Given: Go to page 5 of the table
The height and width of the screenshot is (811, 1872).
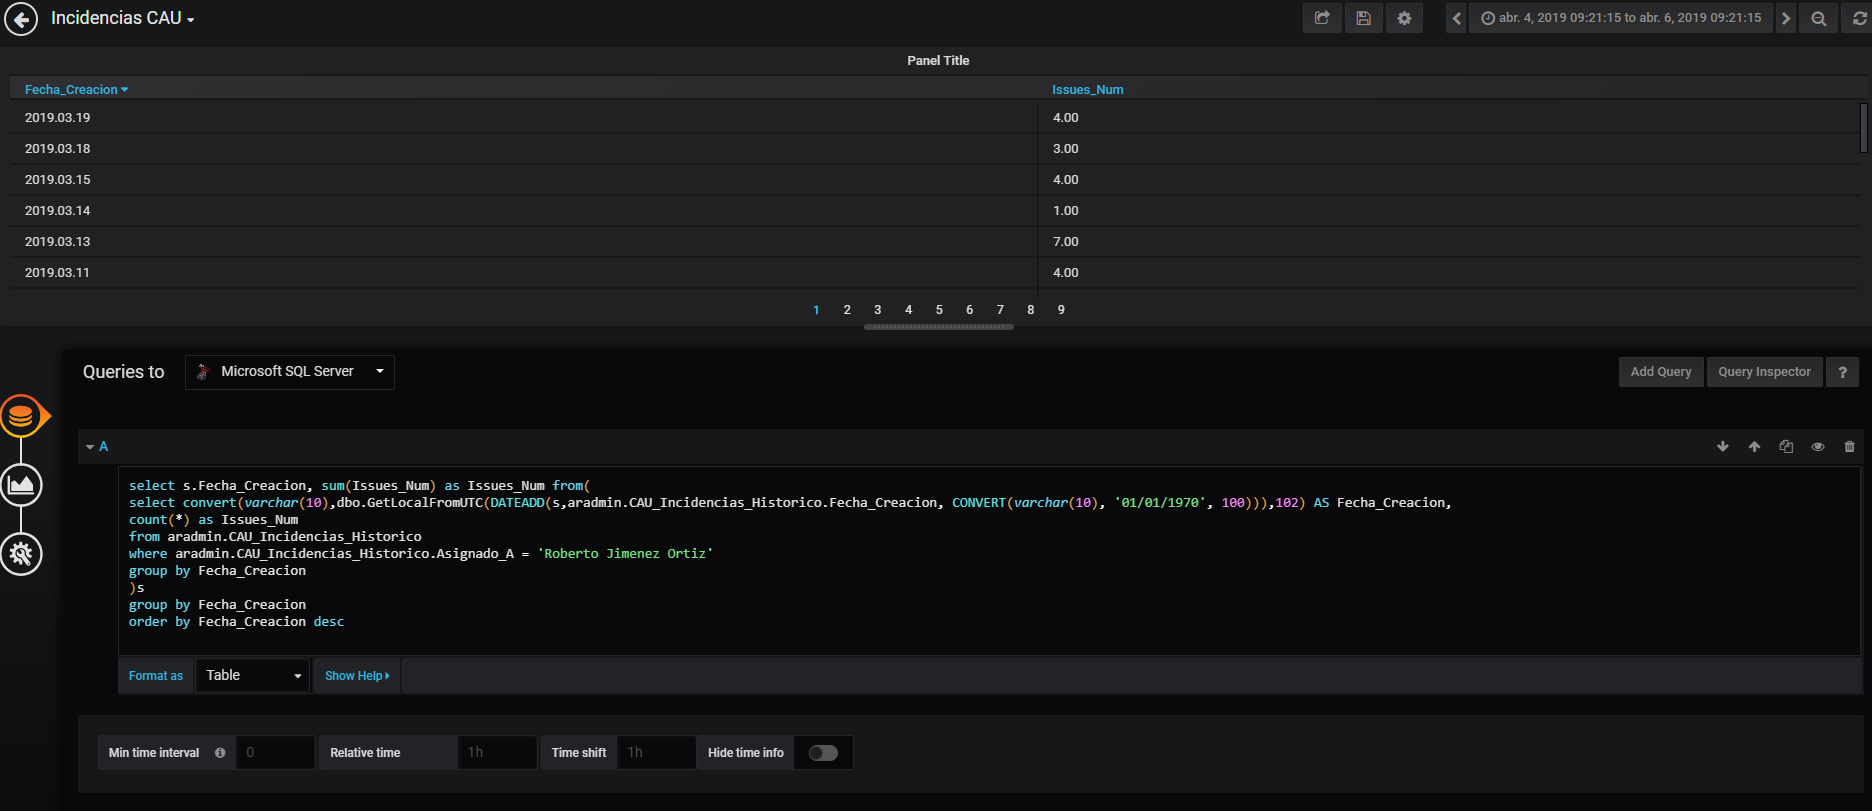Looking at the screenshot, I should coord(939,310).
